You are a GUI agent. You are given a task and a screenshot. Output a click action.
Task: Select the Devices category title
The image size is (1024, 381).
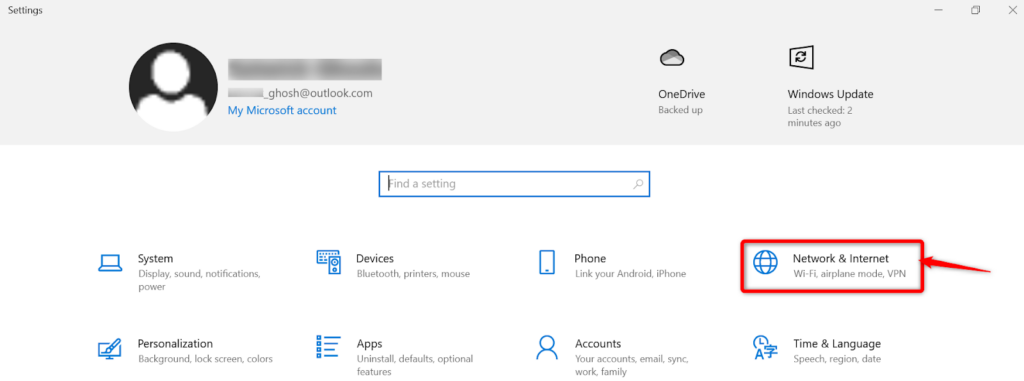point(375,258)
